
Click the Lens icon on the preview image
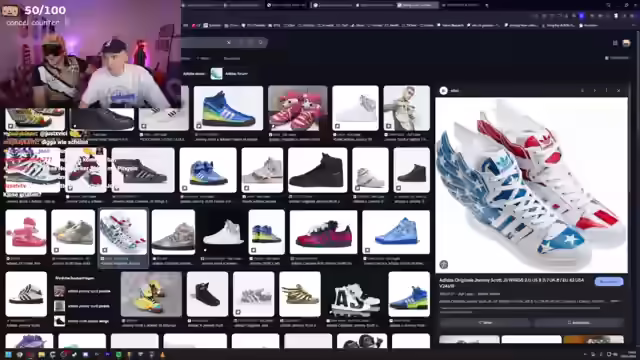(444, 264)
